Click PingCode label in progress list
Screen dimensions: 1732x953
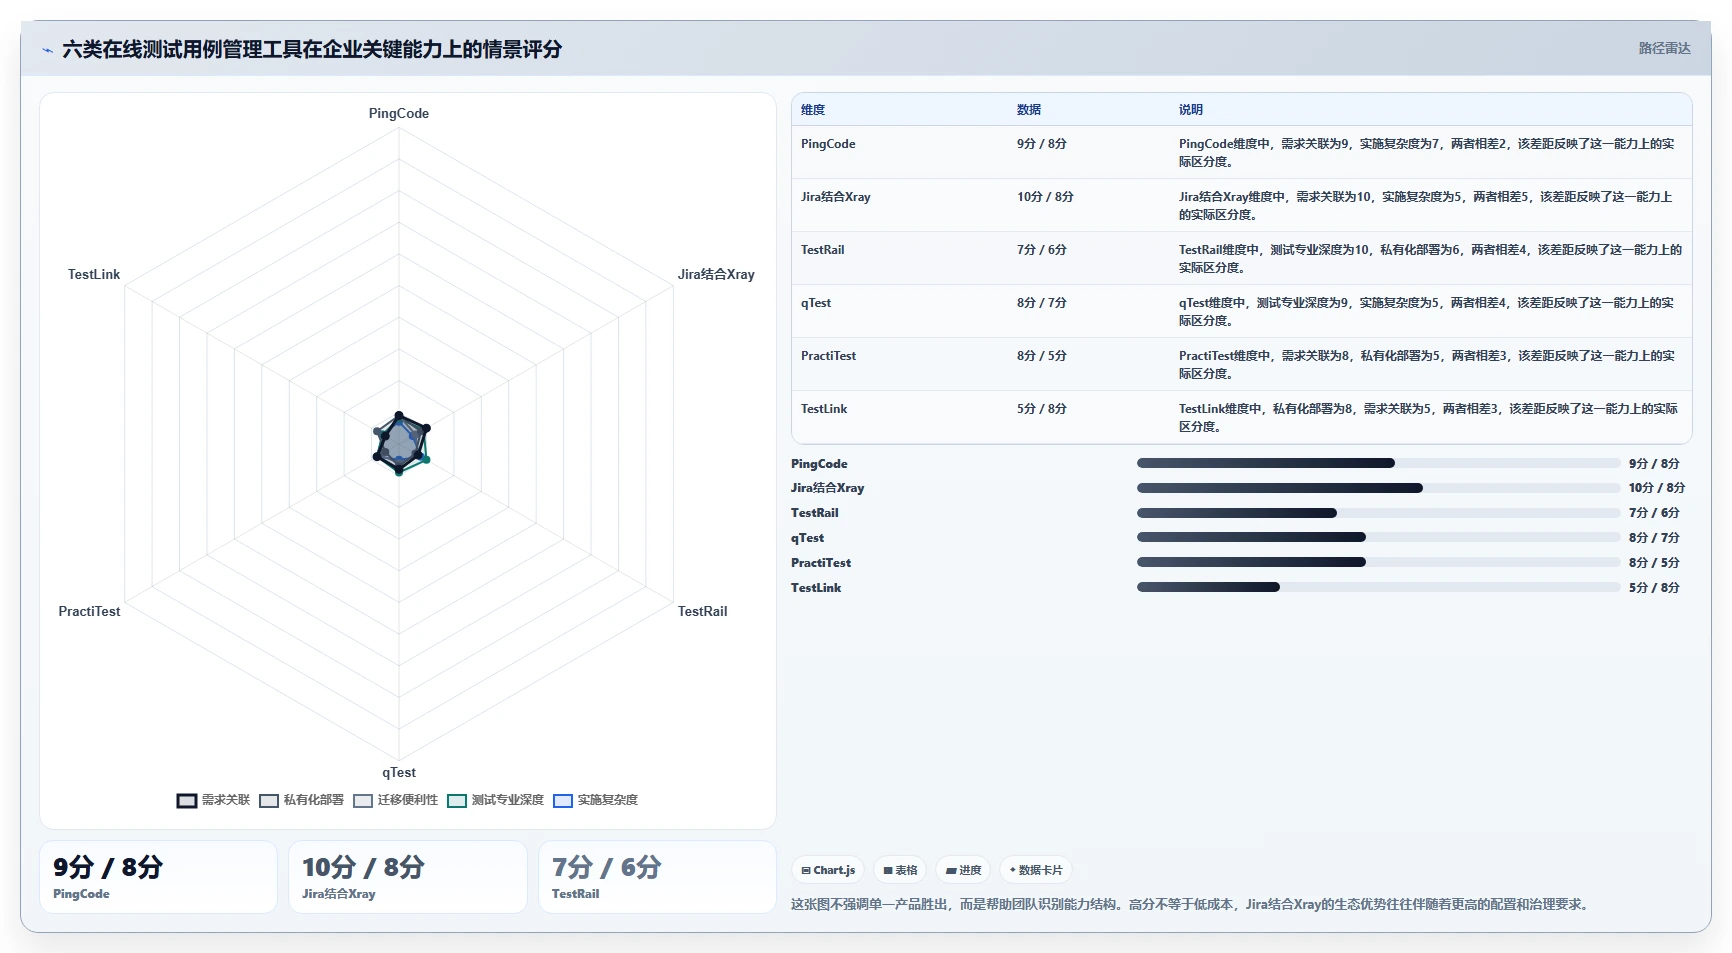pyautogui.click(x=819, y=464)
